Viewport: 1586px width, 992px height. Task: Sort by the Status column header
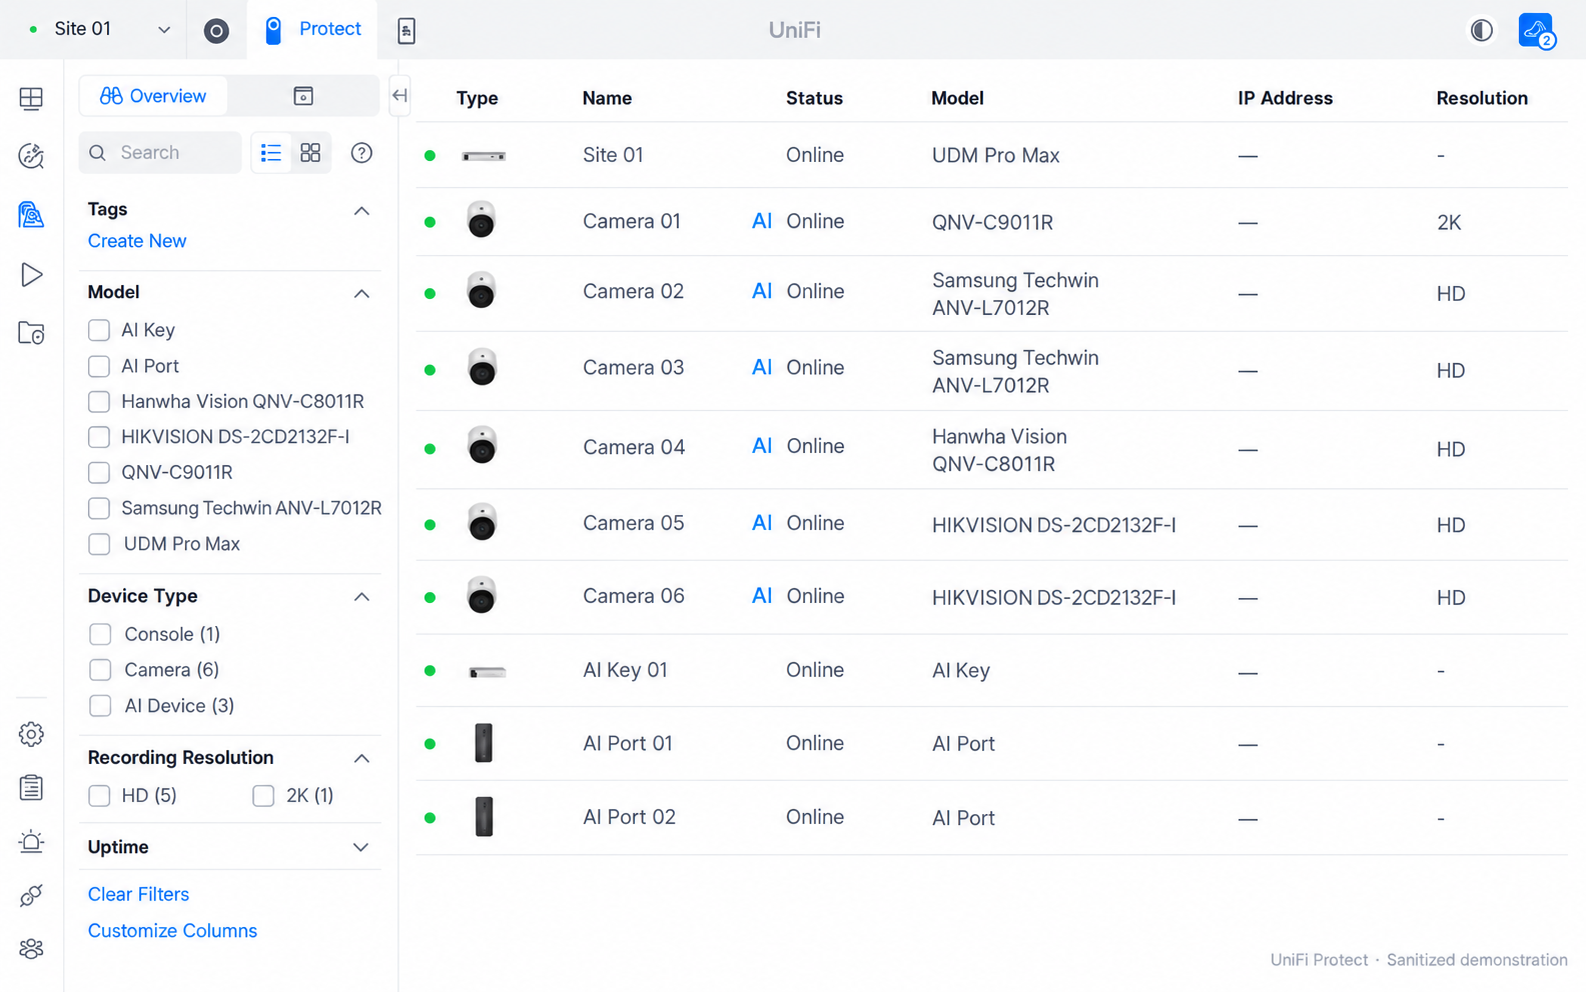(x=814, y=98)
